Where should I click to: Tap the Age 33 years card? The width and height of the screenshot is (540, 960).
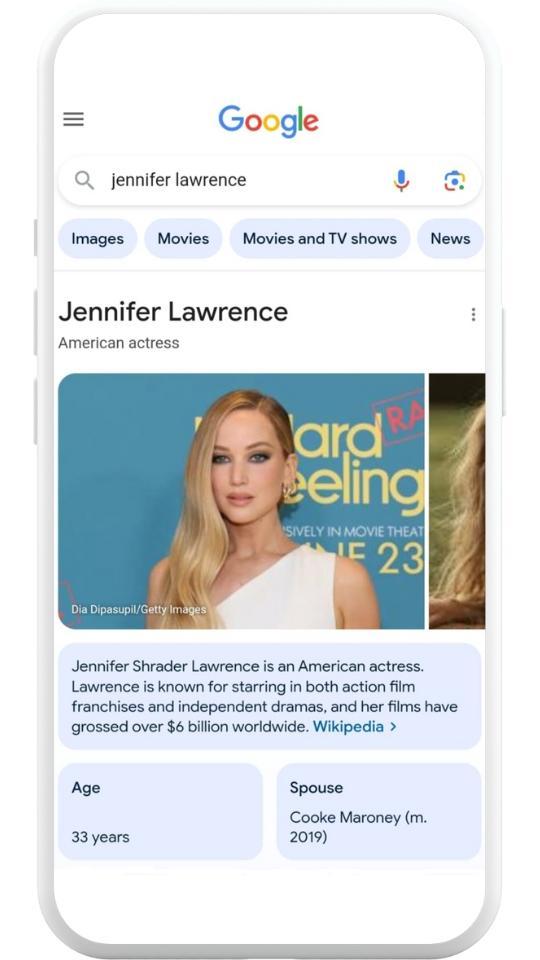[160, 811]
